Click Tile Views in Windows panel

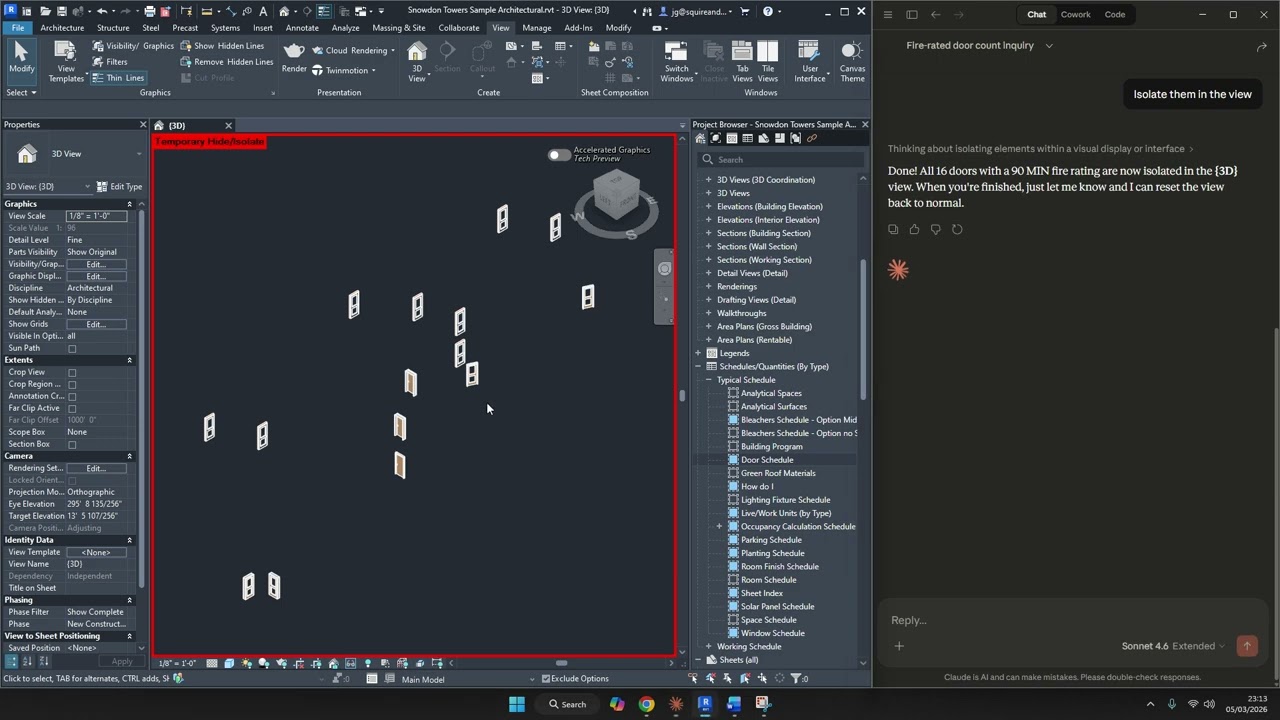point(768,62)
